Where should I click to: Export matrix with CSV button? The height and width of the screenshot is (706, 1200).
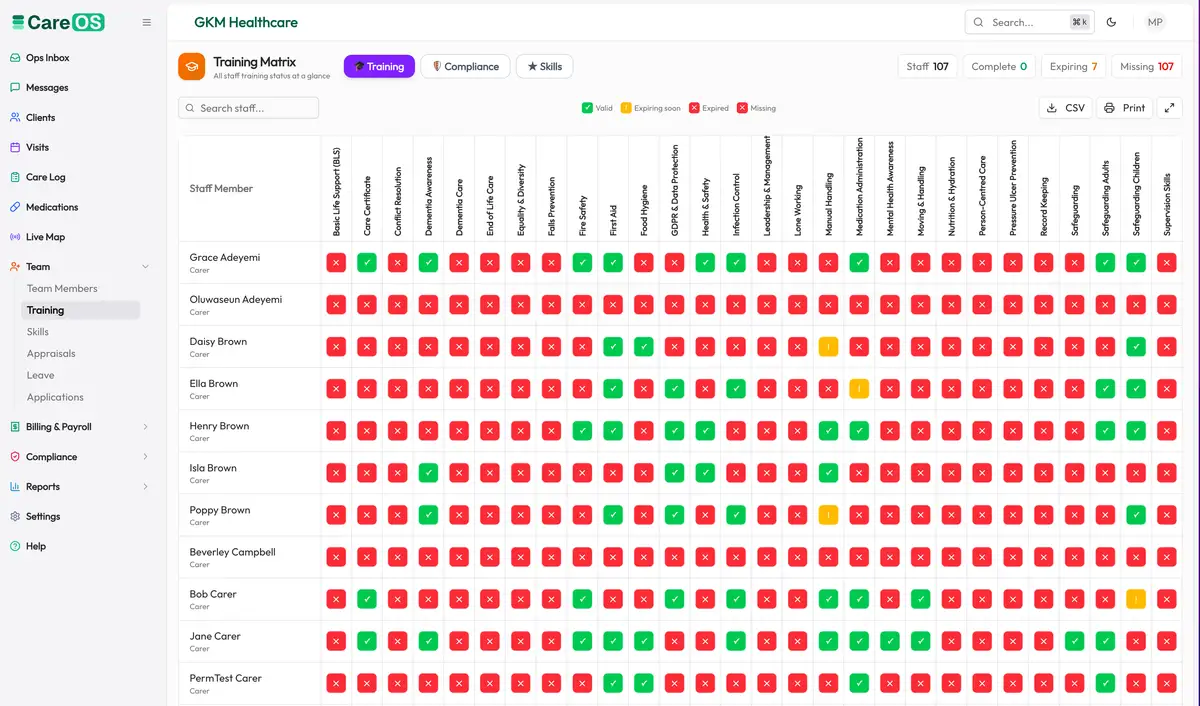tap(1065, 108)
